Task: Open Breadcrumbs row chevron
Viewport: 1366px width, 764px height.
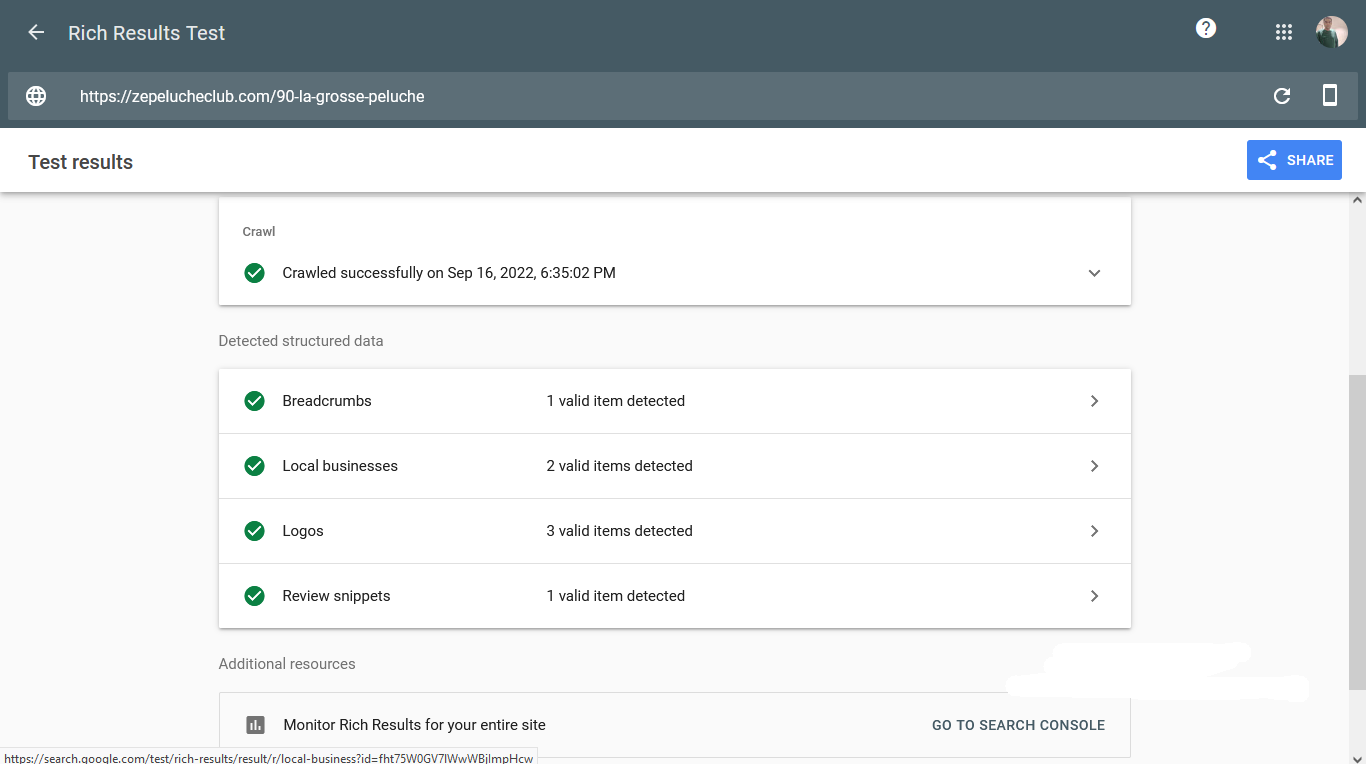Action: pyautogui.click(x=1094, y=401)
